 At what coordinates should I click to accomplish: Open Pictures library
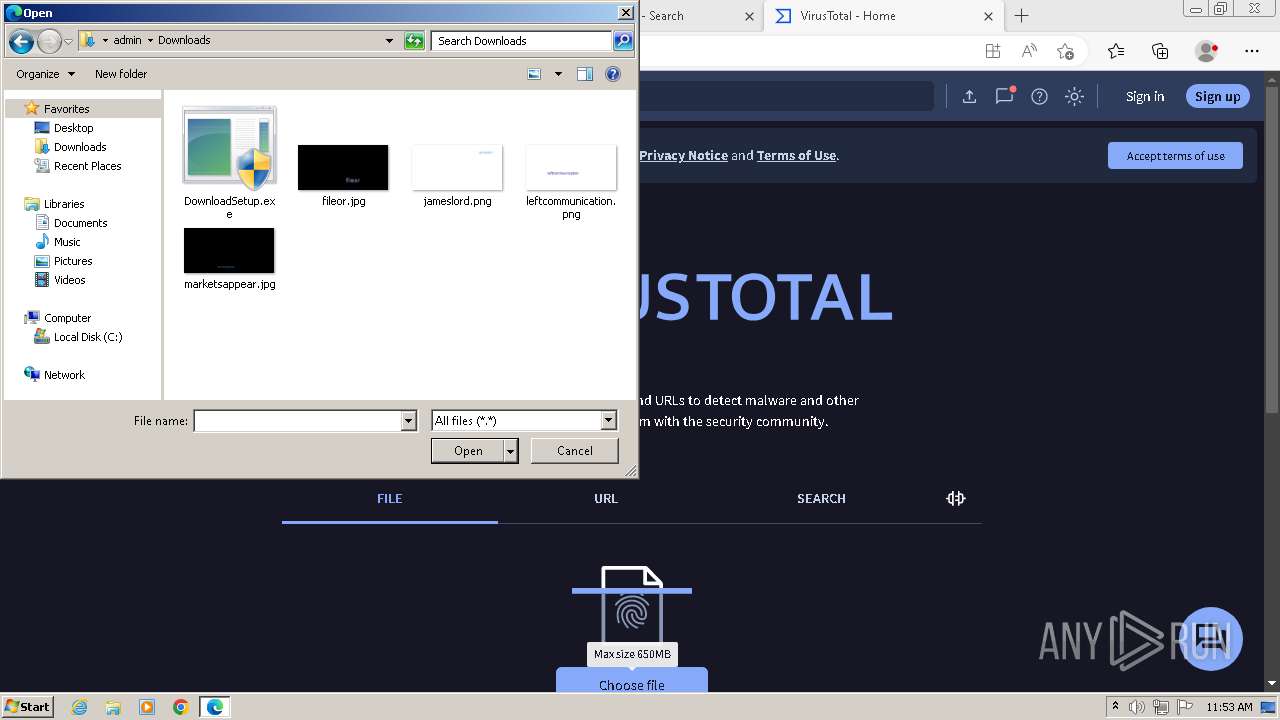pyautogui.click(x=73, y=261)
